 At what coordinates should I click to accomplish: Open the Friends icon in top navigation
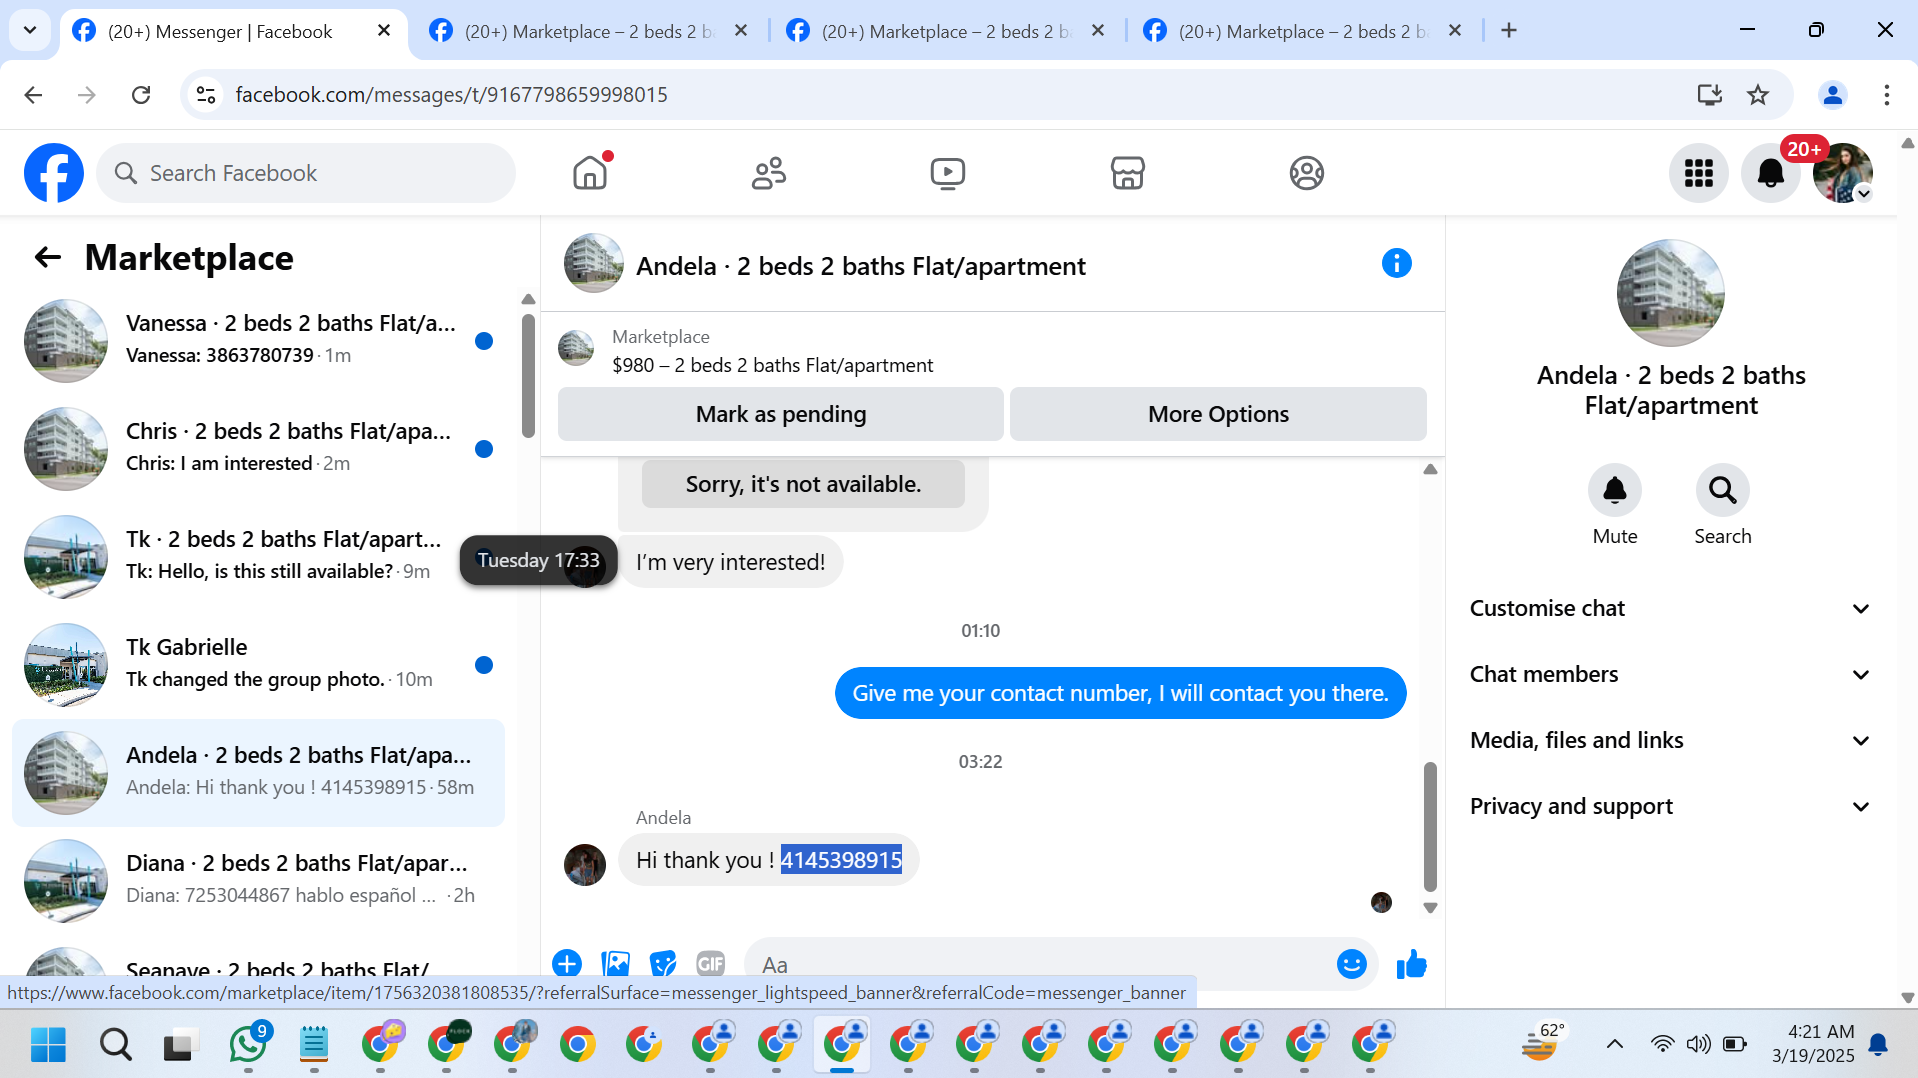(769, 173)
